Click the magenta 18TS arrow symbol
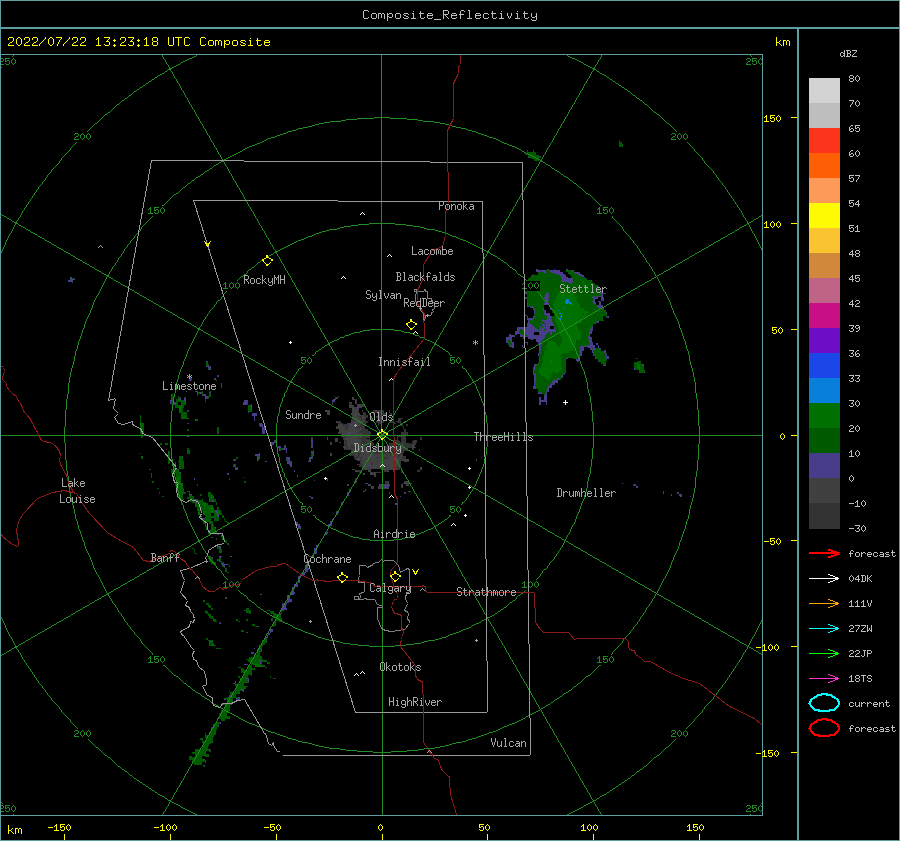This screenshot has height=841, width=900. coord(824,679)
